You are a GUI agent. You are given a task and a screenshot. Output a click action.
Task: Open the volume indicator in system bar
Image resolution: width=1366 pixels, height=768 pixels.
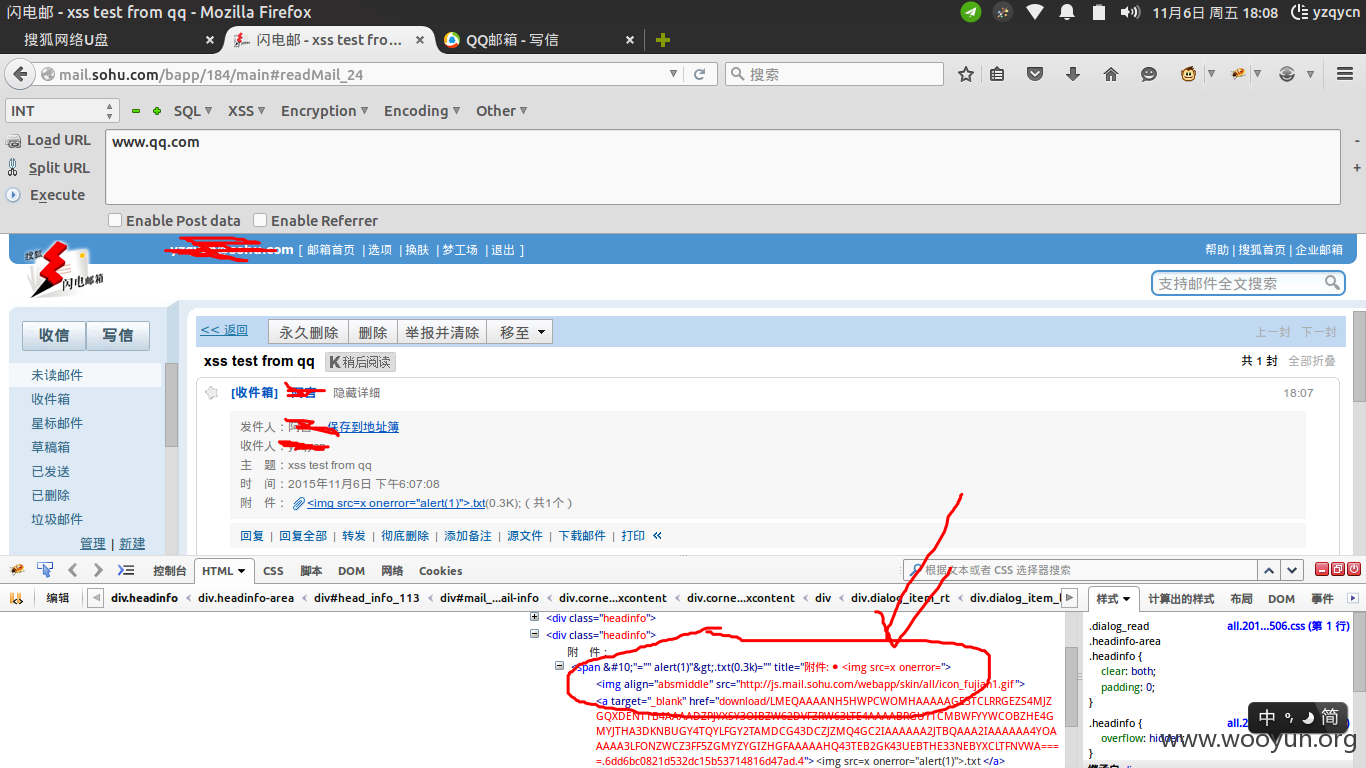point(1130,12)
